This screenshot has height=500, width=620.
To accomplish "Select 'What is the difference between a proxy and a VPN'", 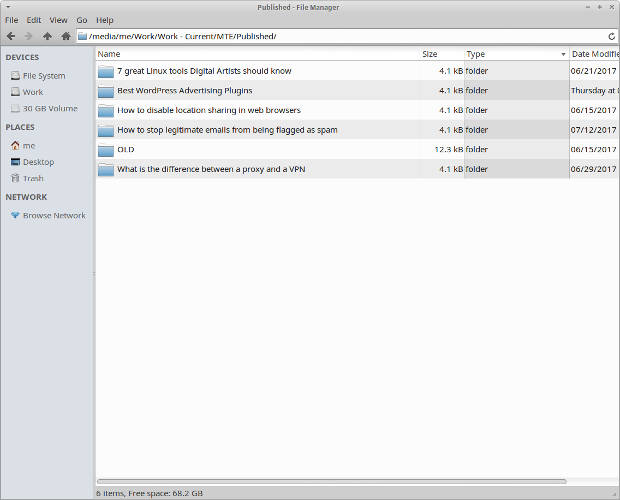I will 211,169.
